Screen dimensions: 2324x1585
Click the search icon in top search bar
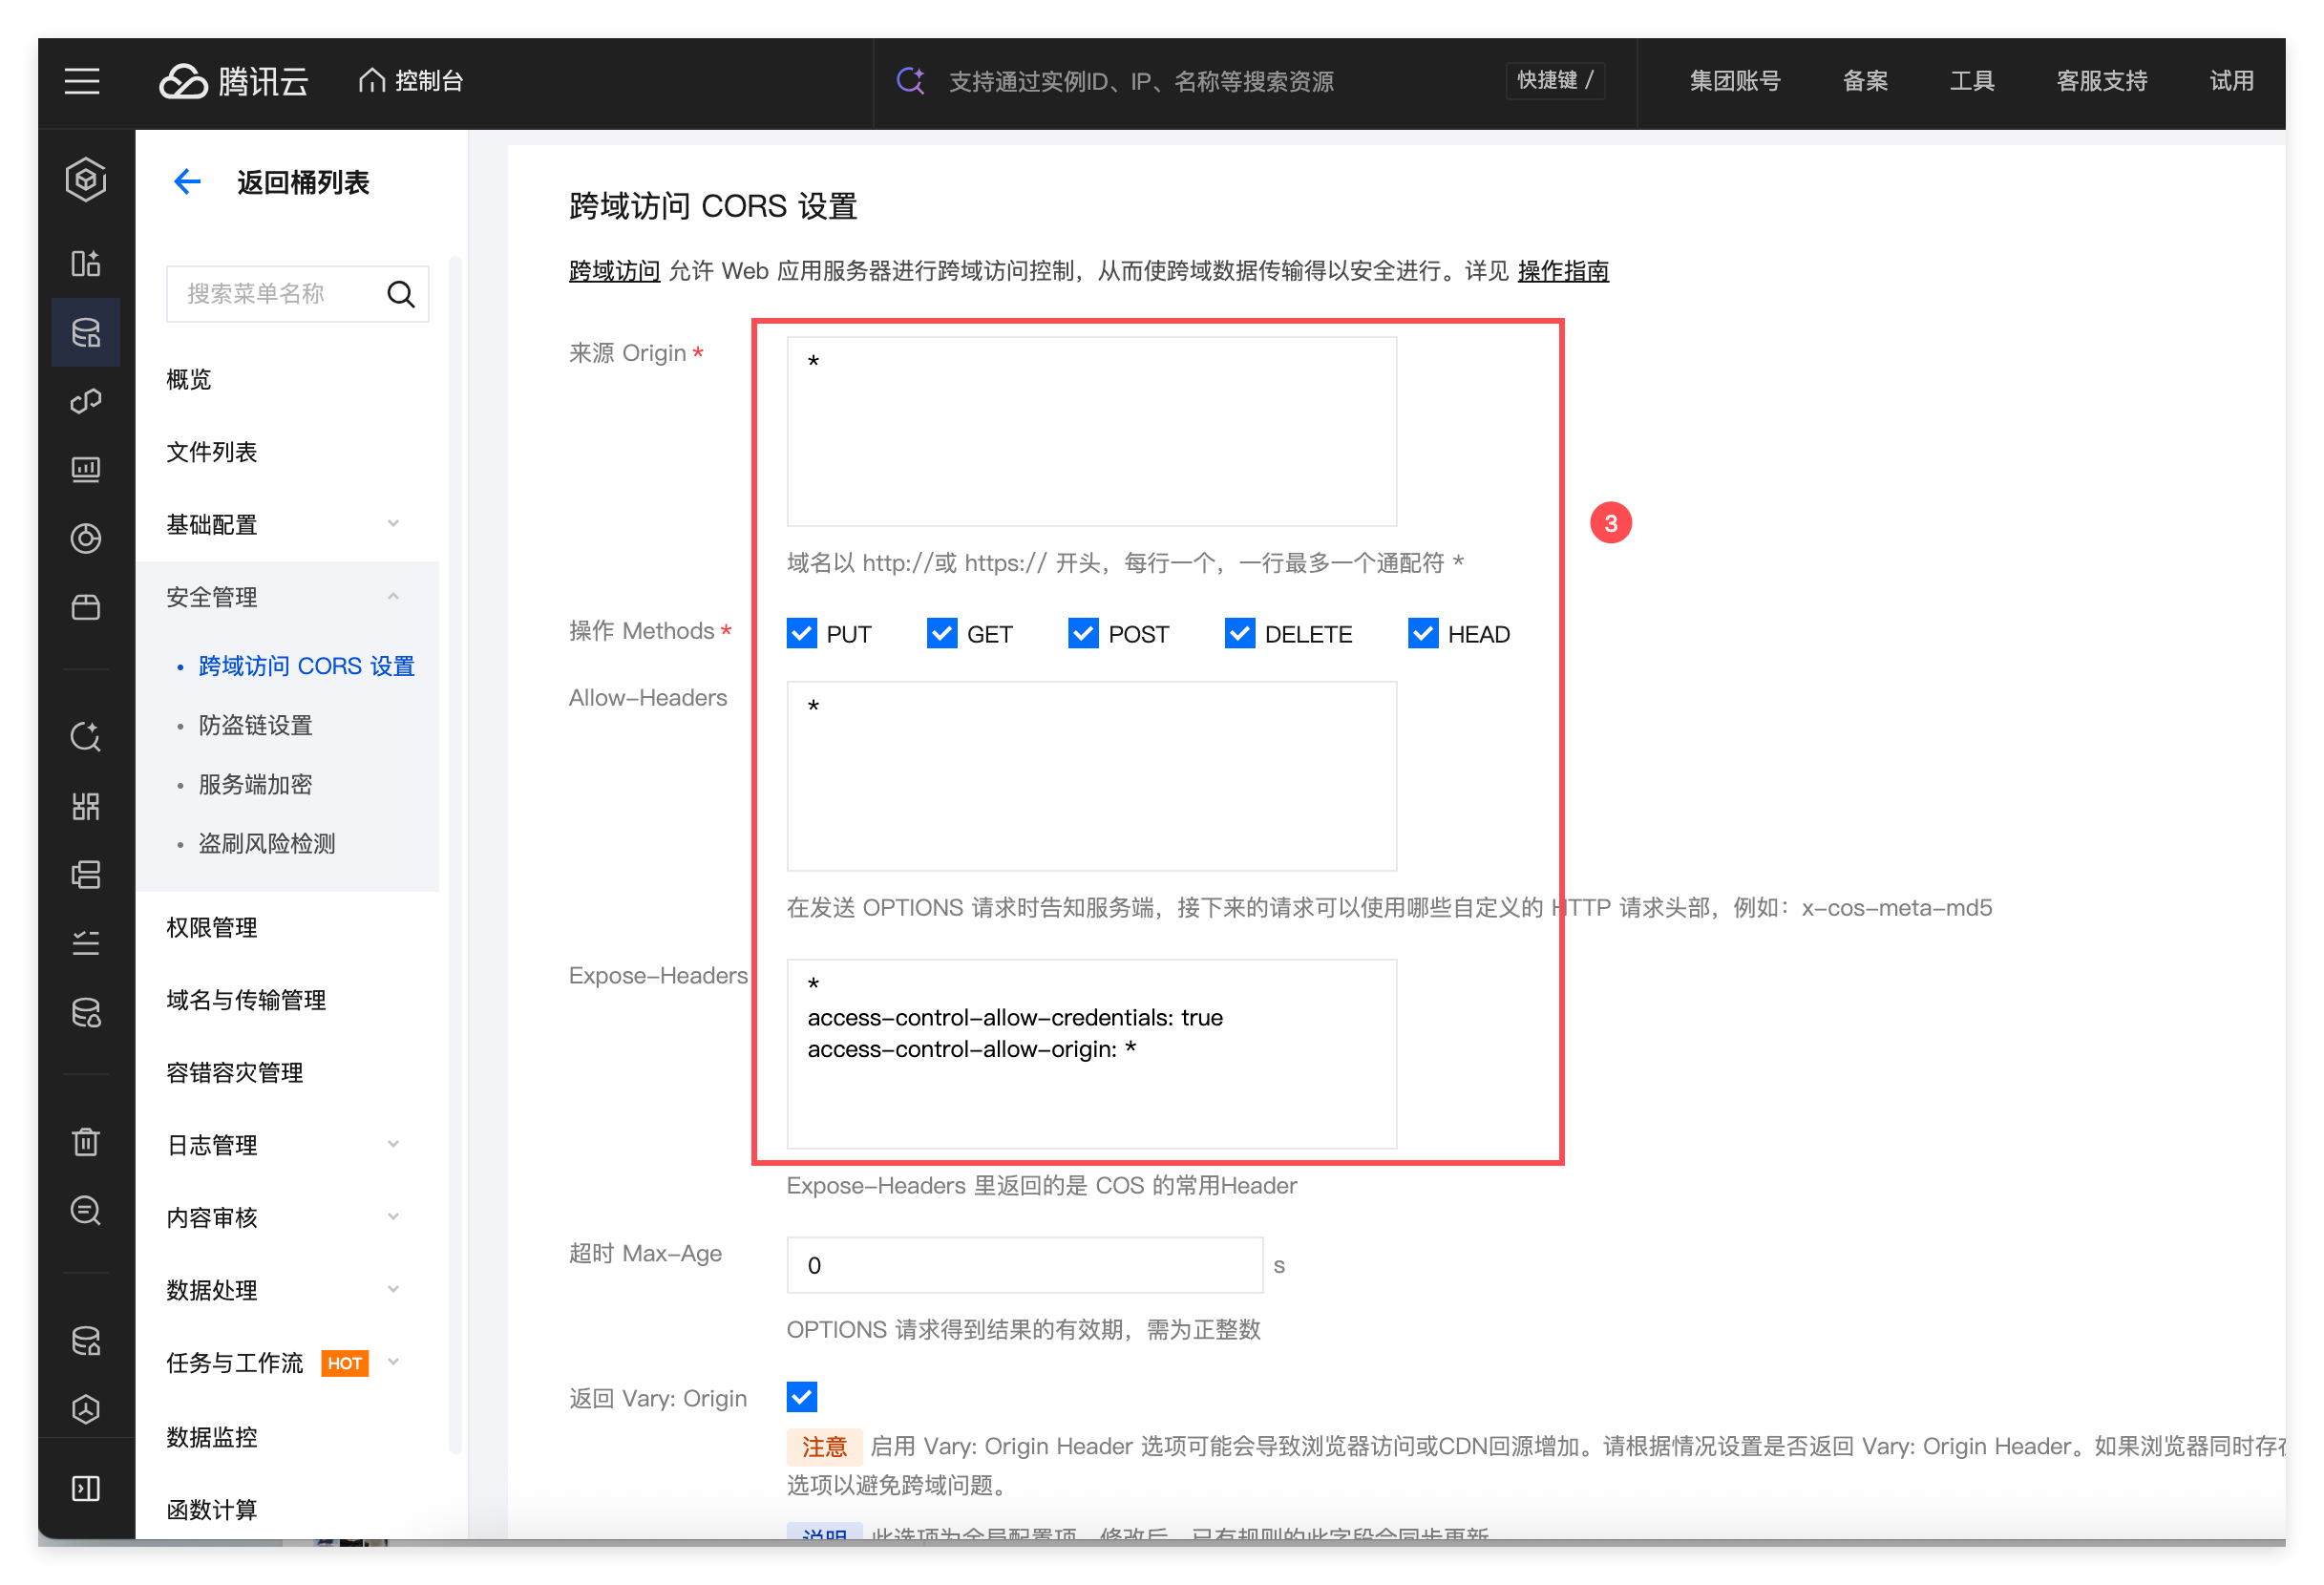[x=910, y=81]
